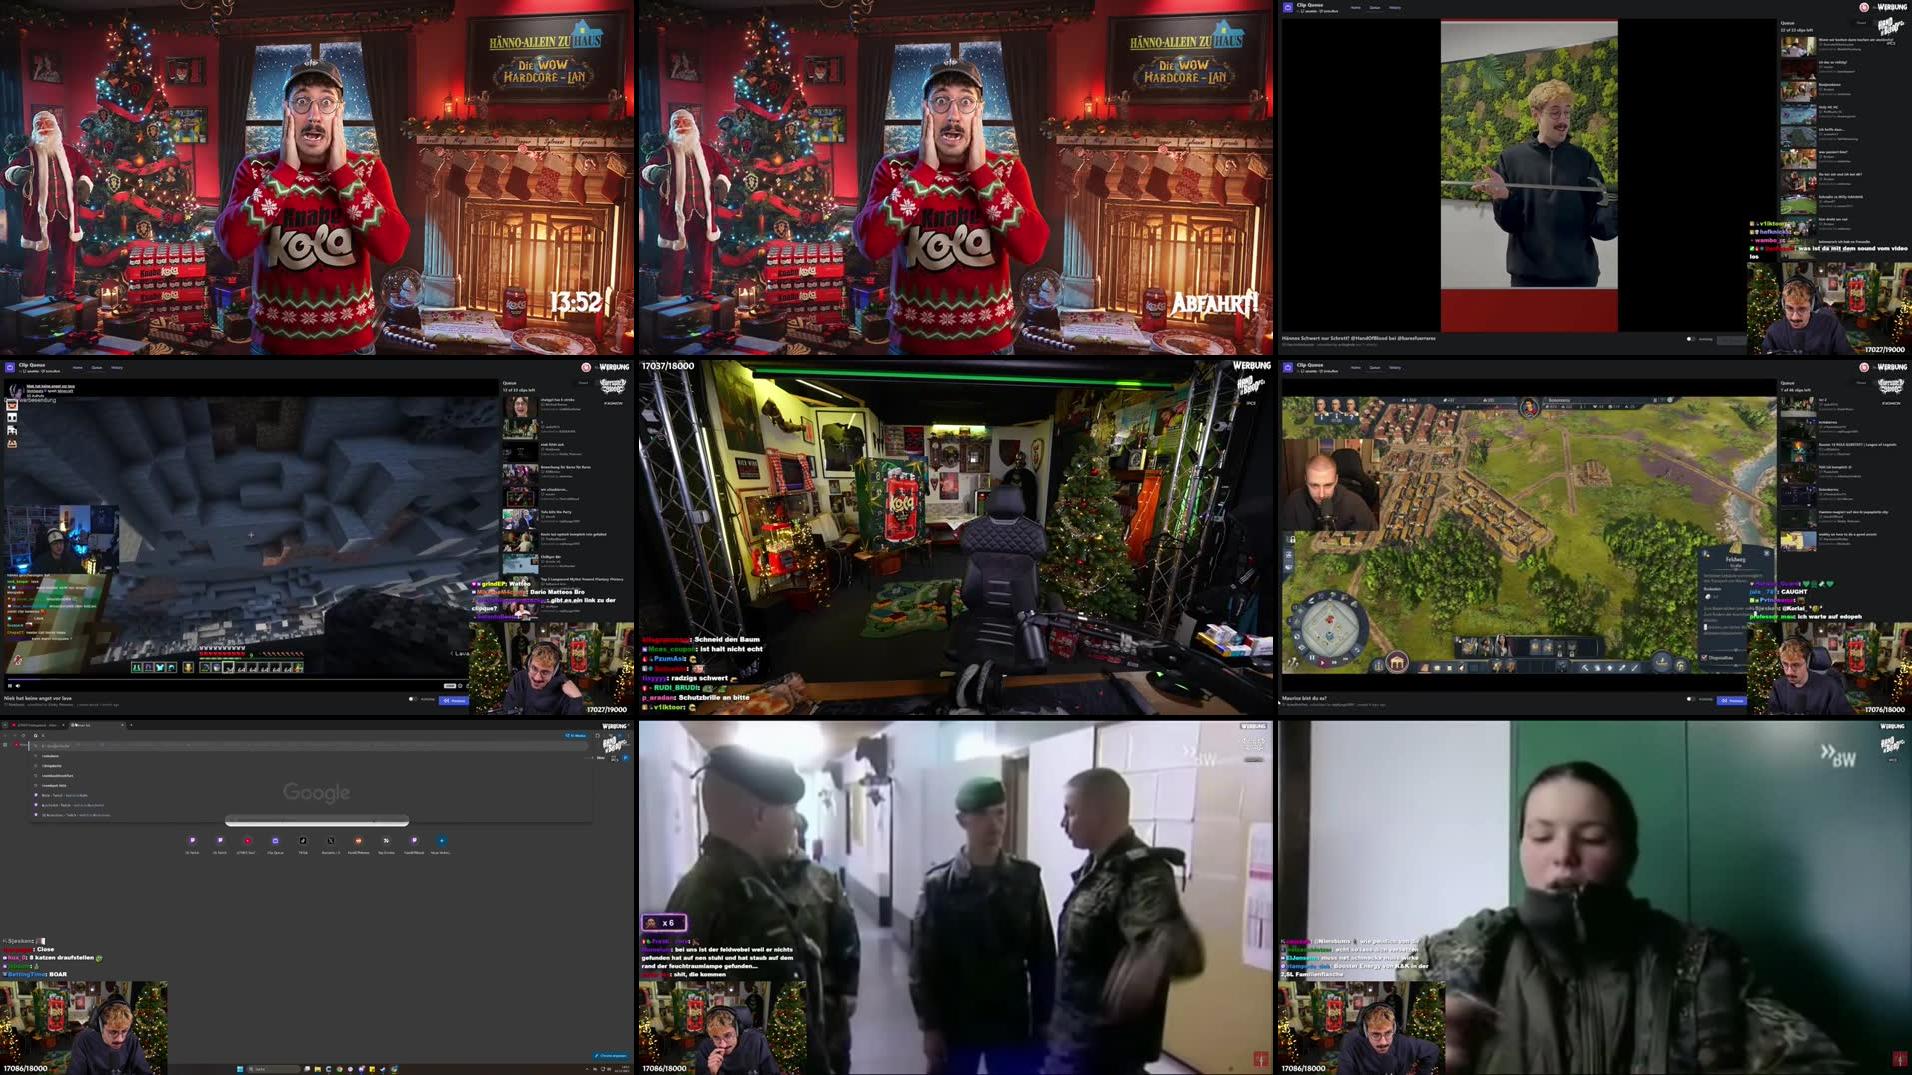Click the ship icon in the game's bottom-right toolbar
This screenshot has height=1075, width=1912.
(1662, 662)
